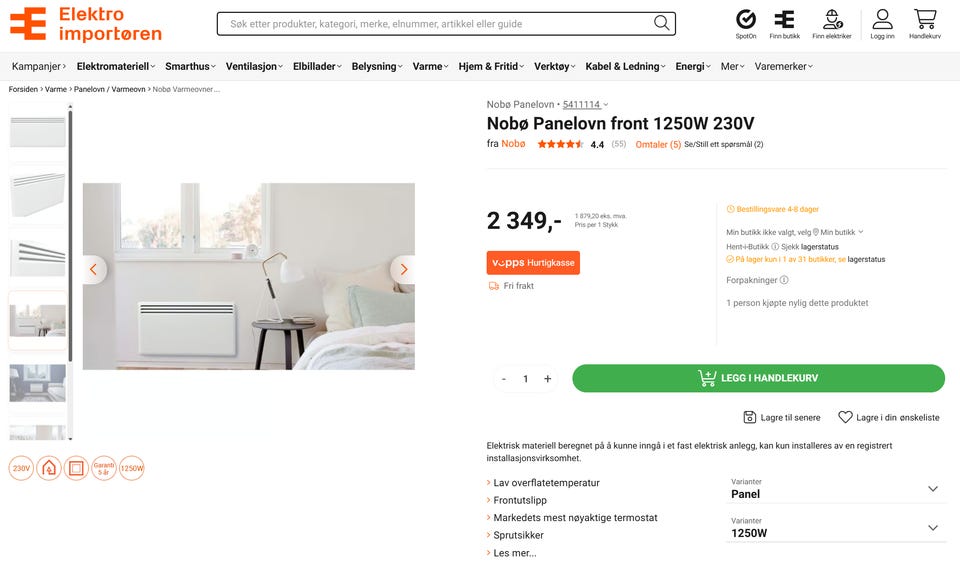960x567 pixels.
Task: Open the Handlekurv shopping cart icon
Action: [925, 19]
